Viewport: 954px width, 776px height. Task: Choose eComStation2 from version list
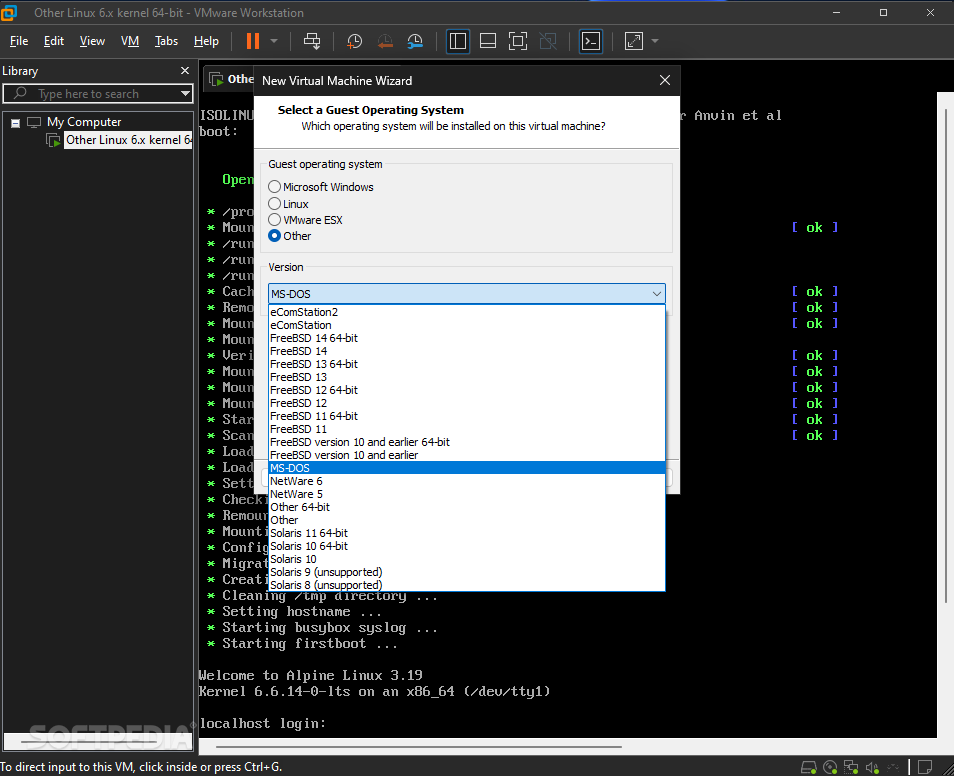466,312
